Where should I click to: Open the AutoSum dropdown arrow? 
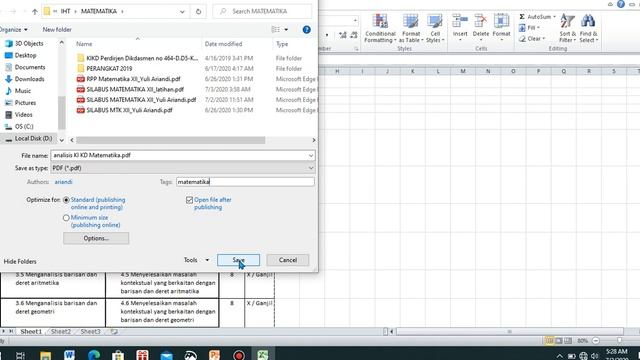[x=554, y=17]
